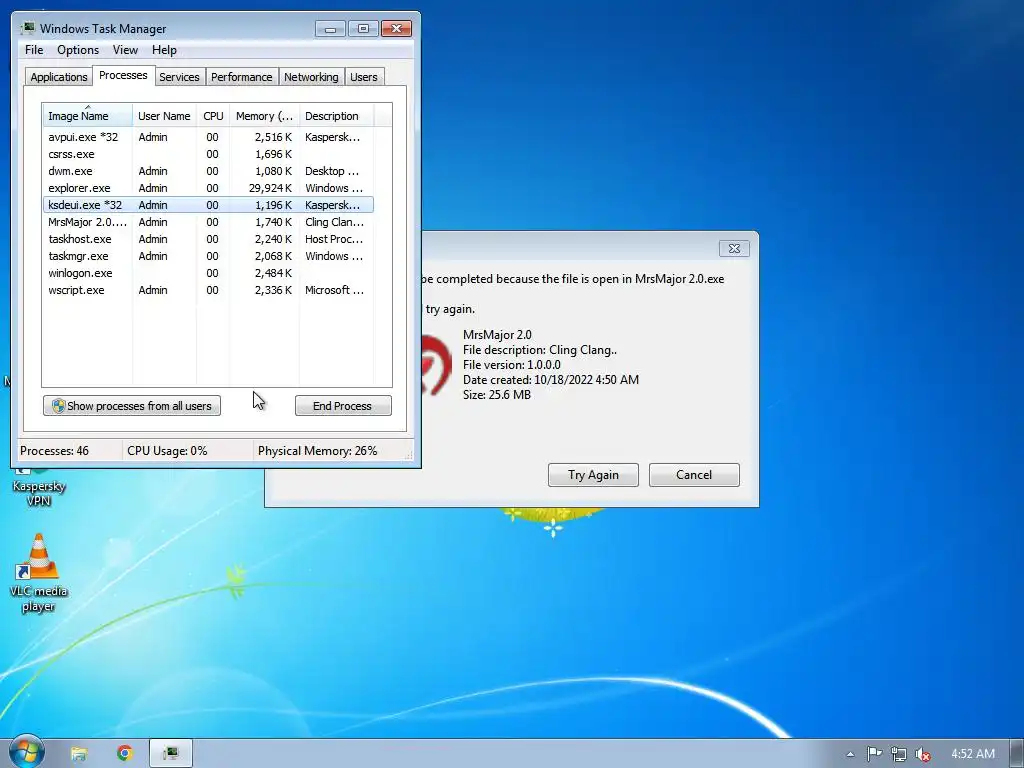Click the Task Manager taskbar button
This screenshot has height=768, width=1024.
coord(171,754)
